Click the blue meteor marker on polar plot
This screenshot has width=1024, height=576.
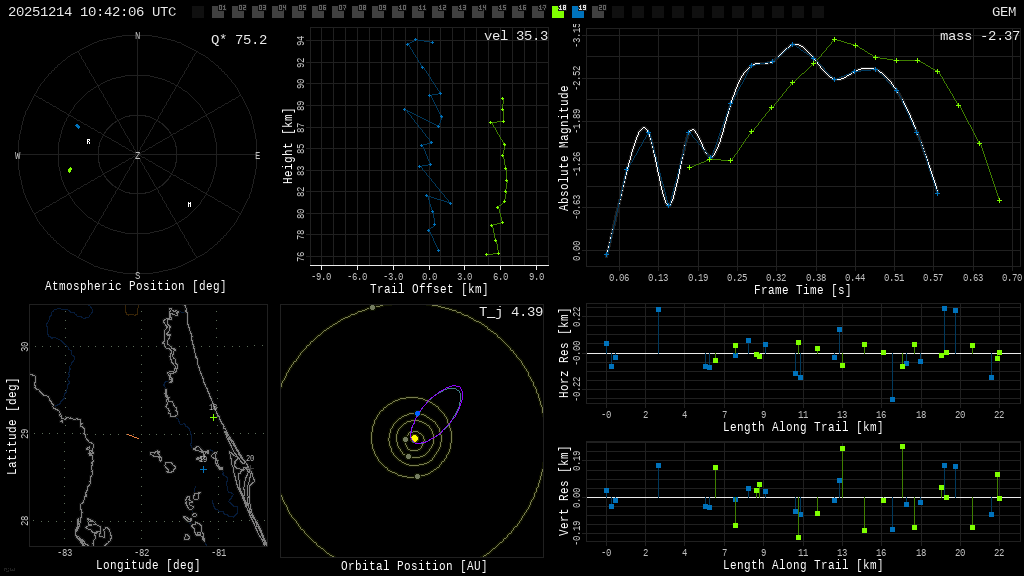(78, 126)
